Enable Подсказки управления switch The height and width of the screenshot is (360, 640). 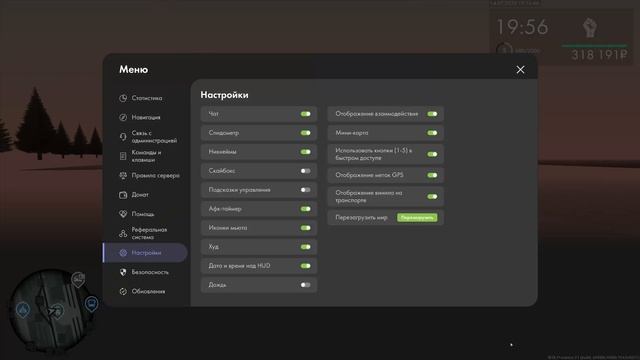[306, 190]
